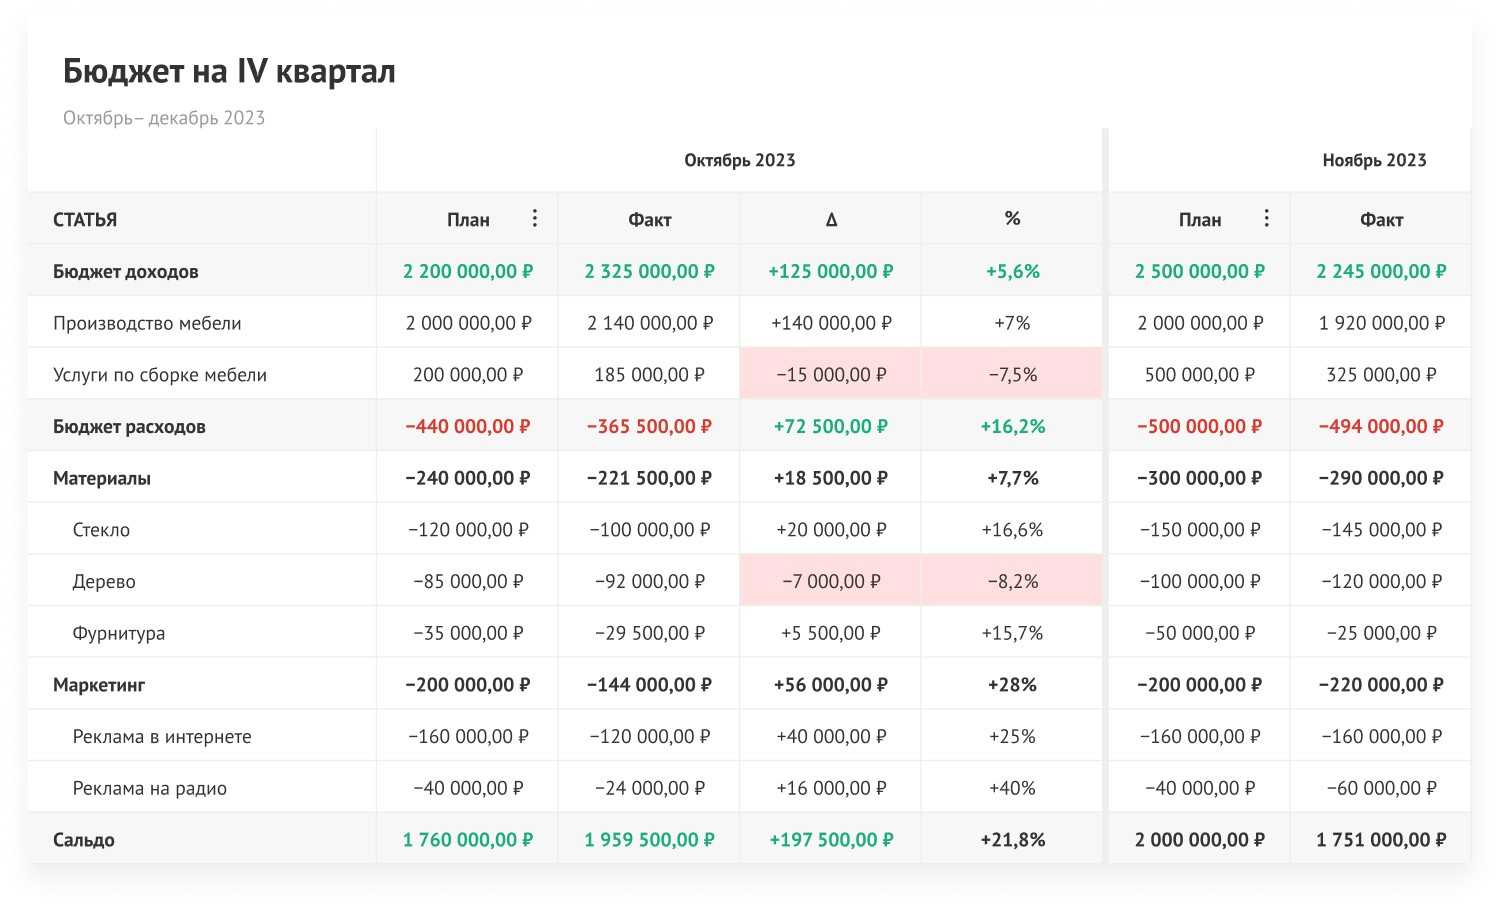Click the Сальдо row +21,8% cell

(x=1012, y=840)
